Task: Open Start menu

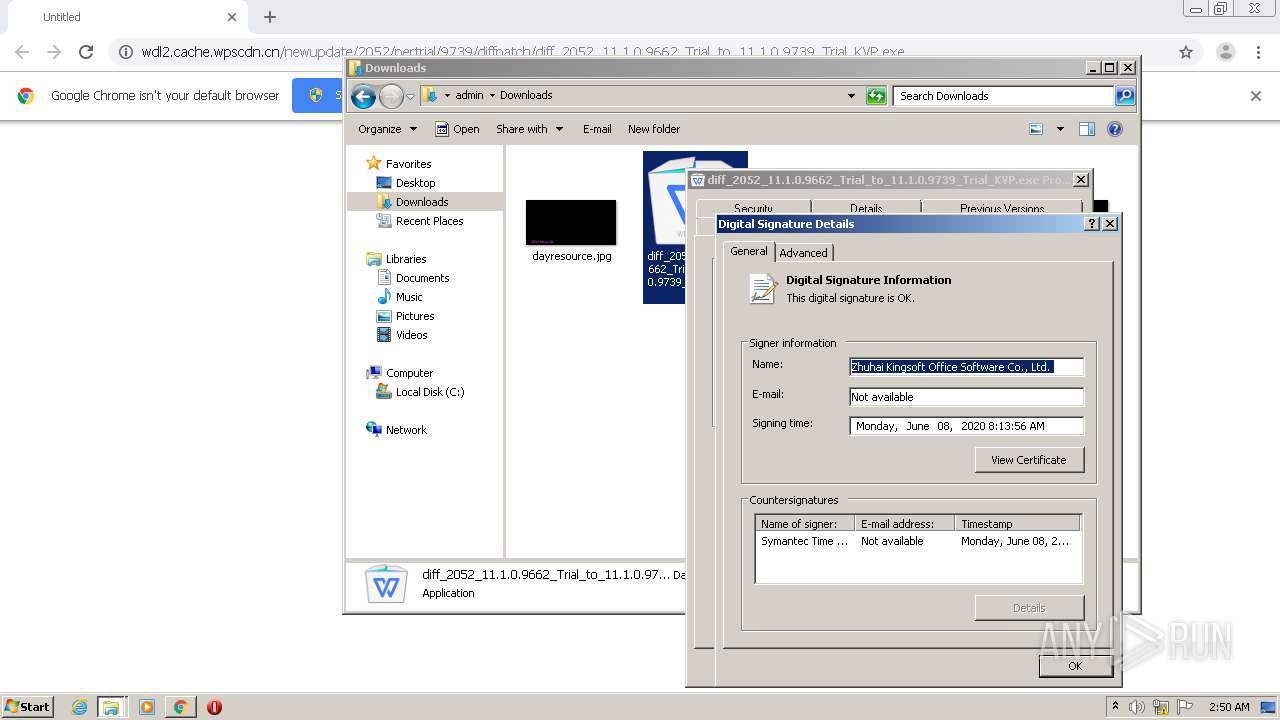Action: [27, 707]
